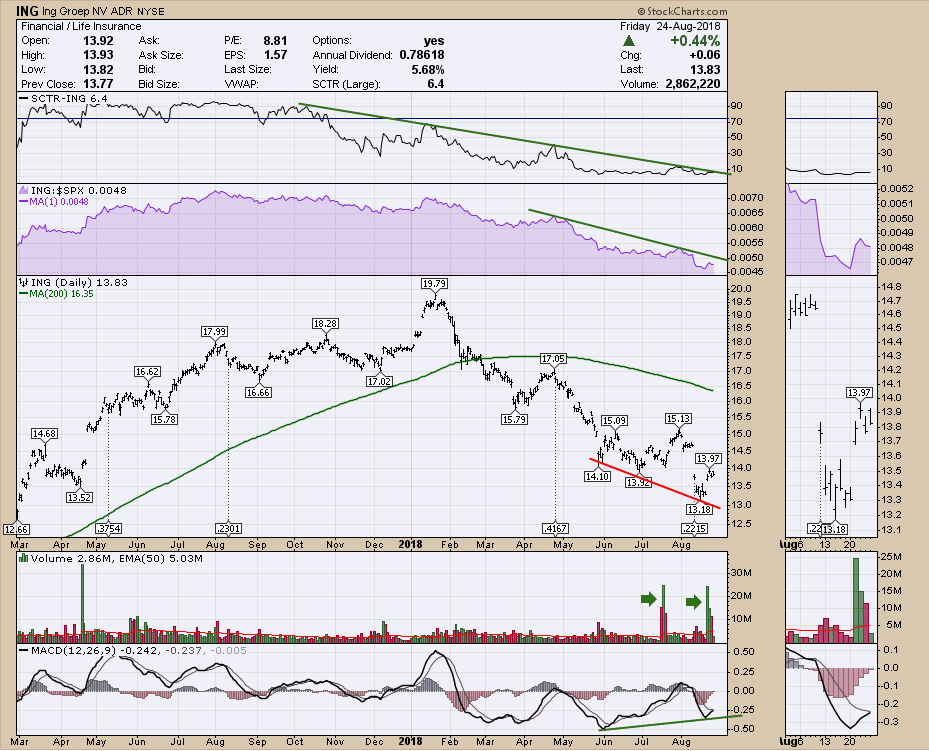Click the 15.78 low price label
The height and width of the screenshot is (751, 929).
[164, 419]
